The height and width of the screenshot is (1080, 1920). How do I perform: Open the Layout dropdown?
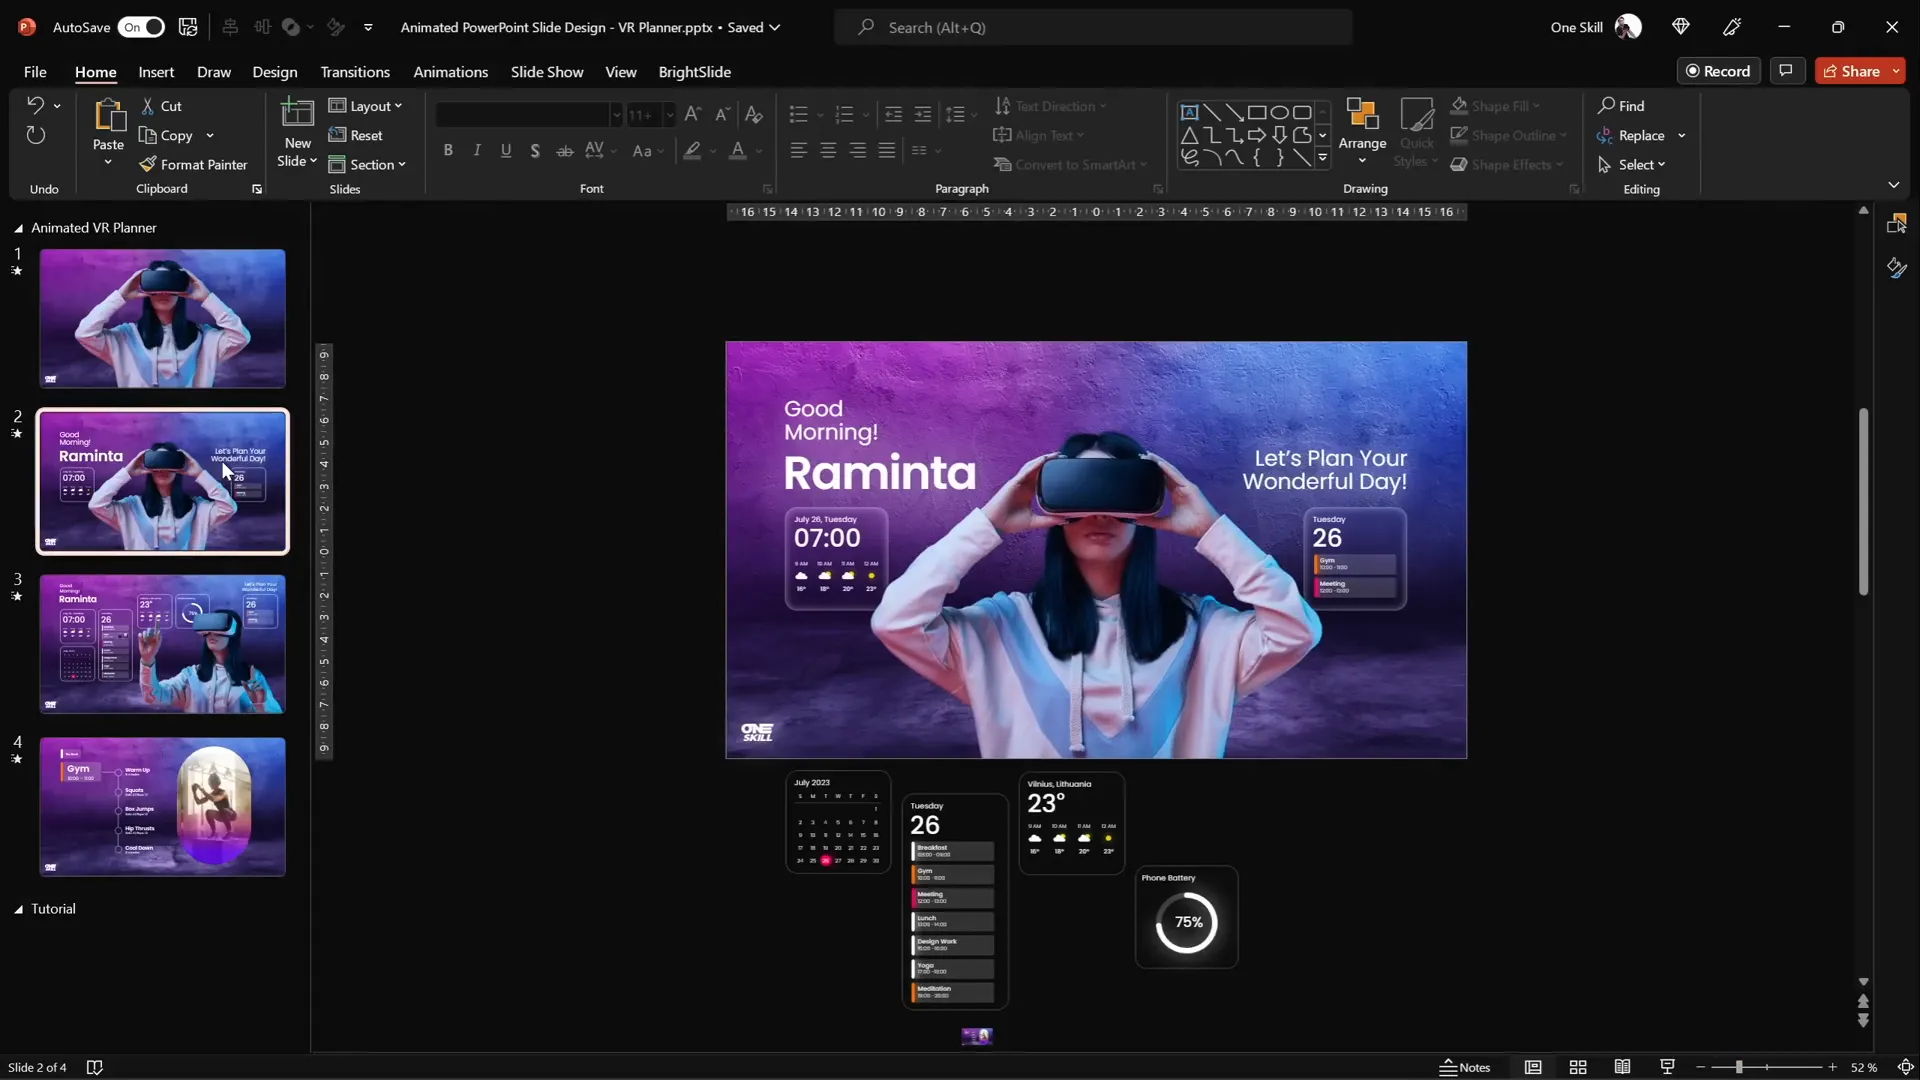(366, 106)
